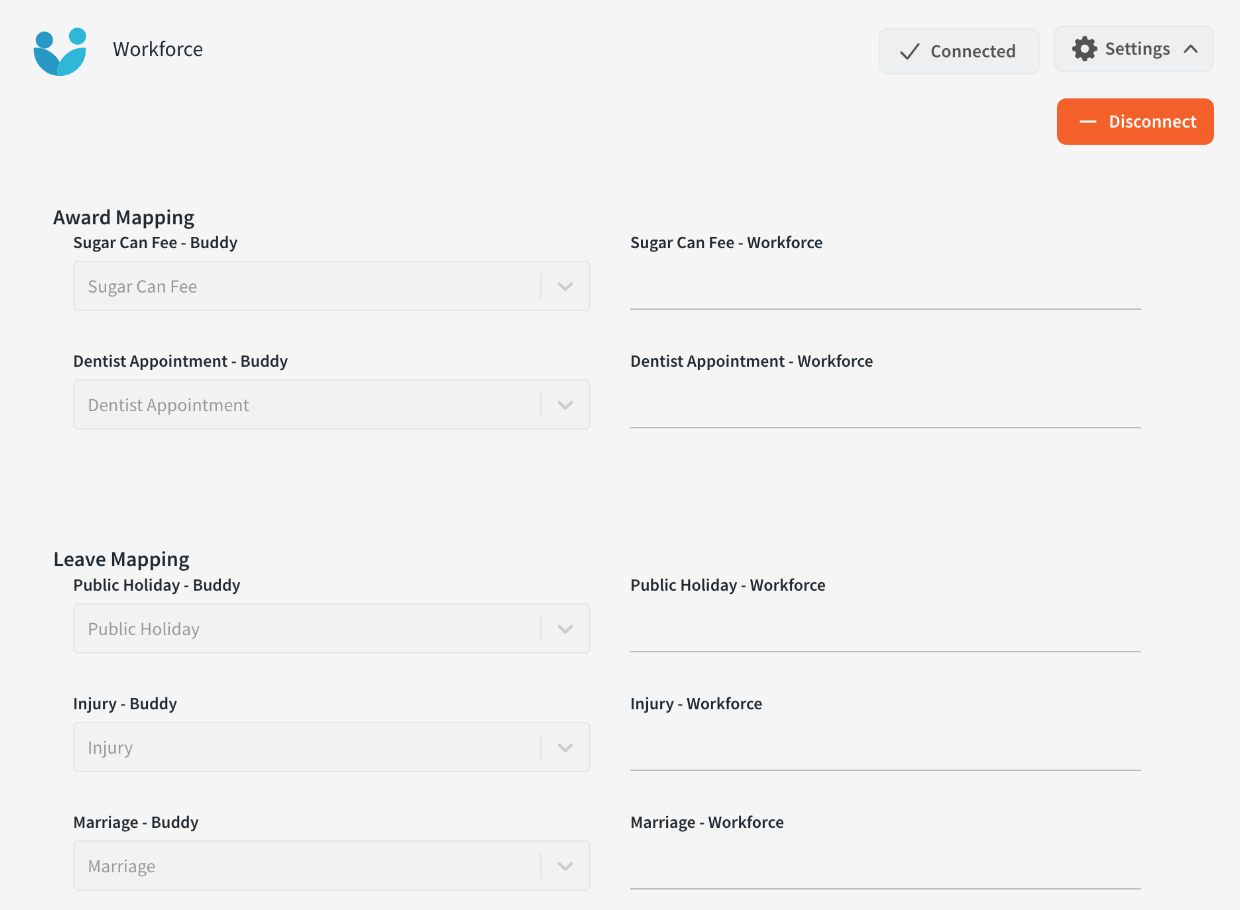Click the Award Mapping heading

coord(124,217)
